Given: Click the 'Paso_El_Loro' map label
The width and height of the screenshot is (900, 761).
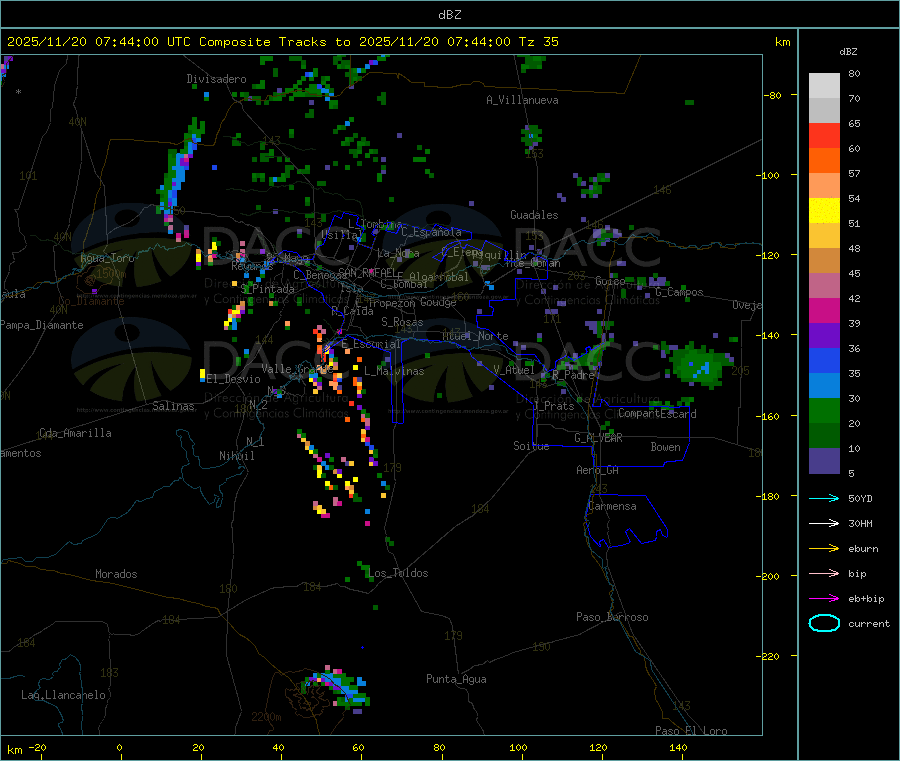Looking at the screenshot, I should [x=691, y=731].
